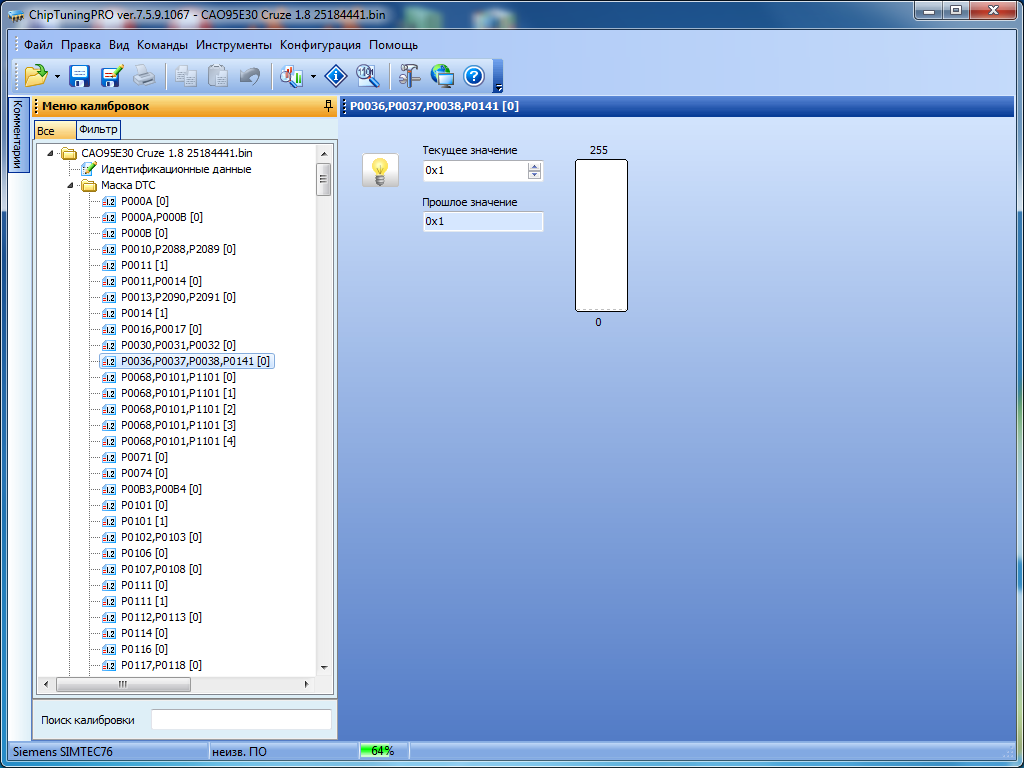
Task: Switch to the Фильтр tab
Action: click(98, 129)
